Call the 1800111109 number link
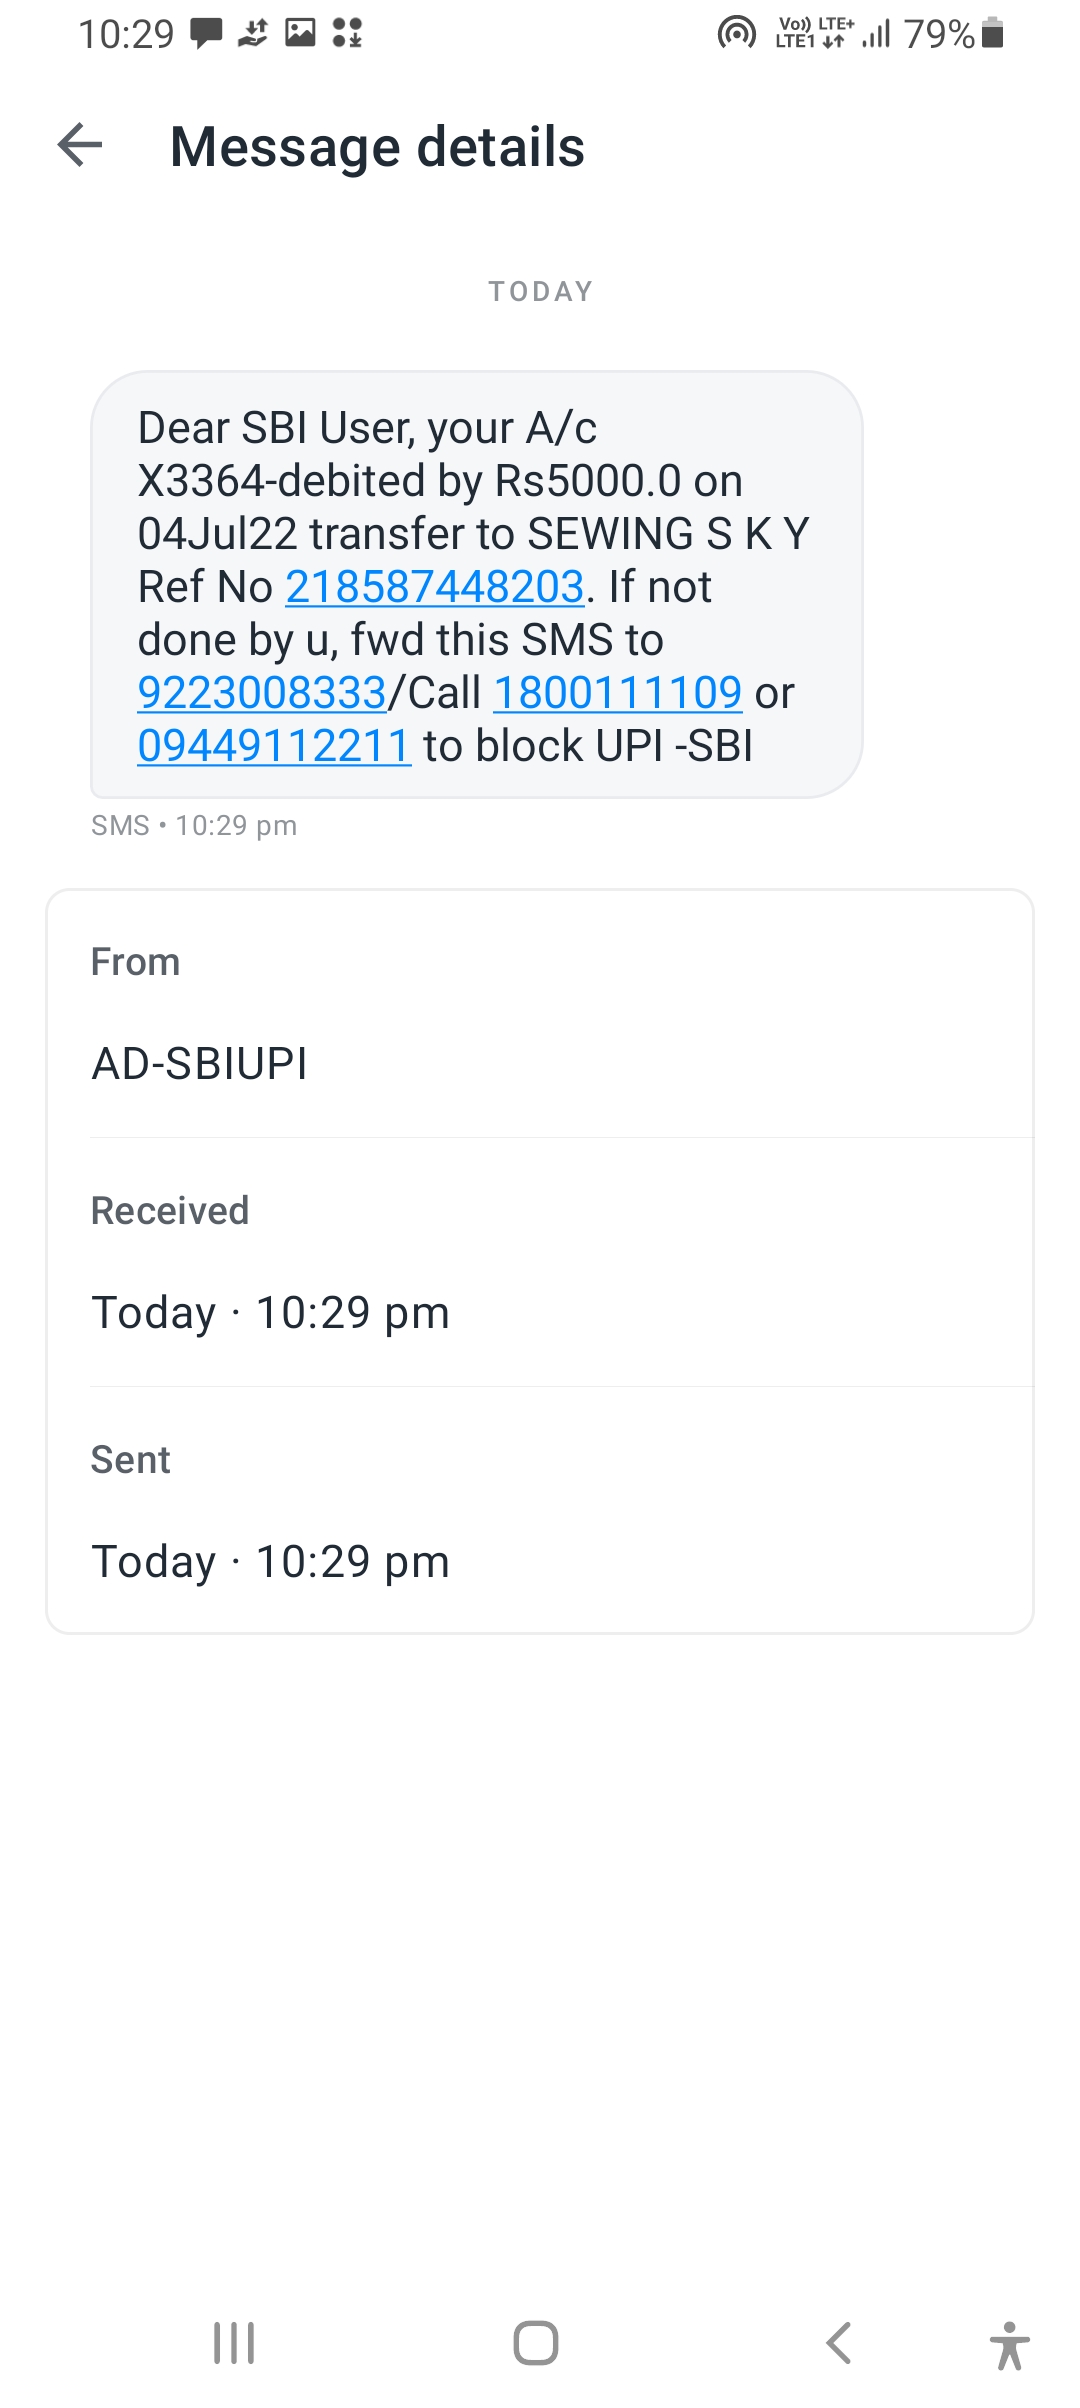This screenshot has width=1080, height=2408. click(618, 693)
